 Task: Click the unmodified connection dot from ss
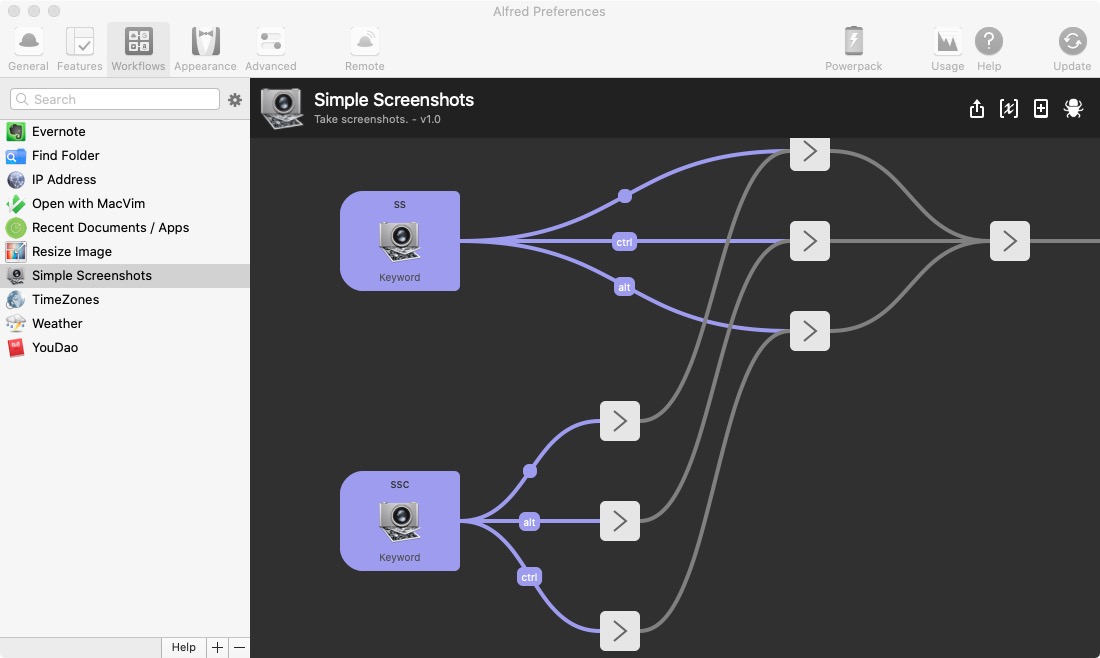[x=624, y=196]
